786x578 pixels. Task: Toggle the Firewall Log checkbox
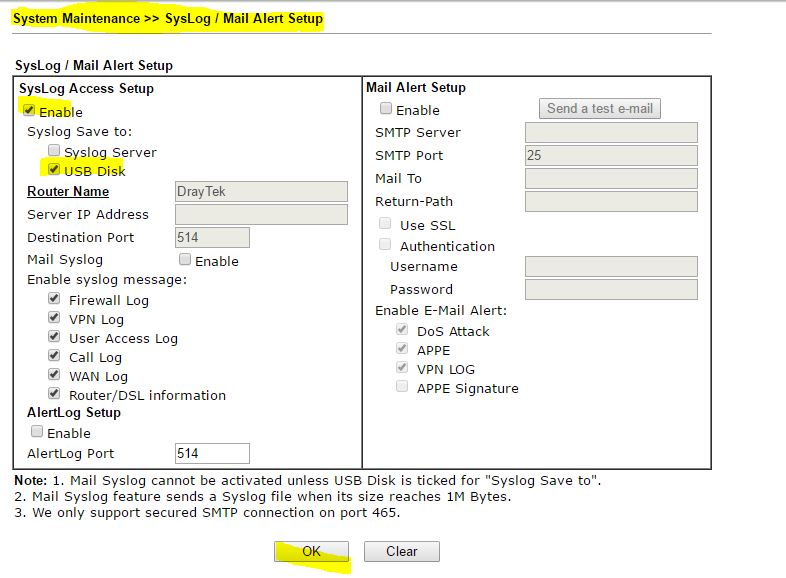coord(54,299)
